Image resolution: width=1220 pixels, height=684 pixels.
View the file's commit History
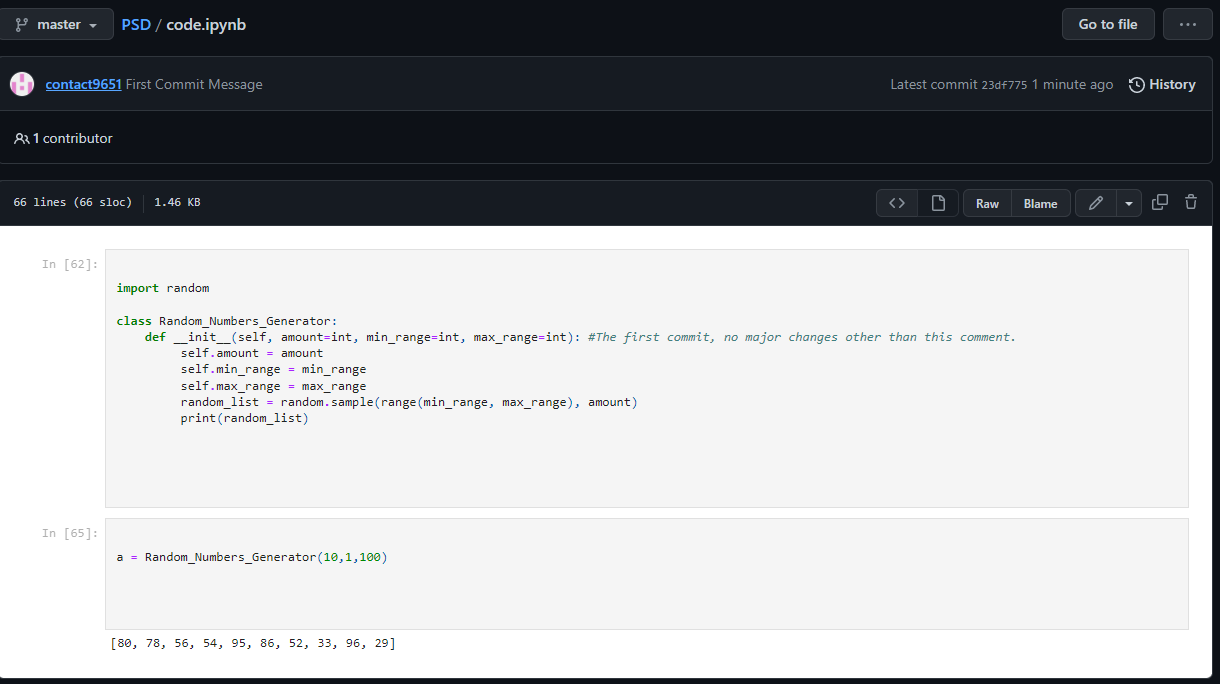1162,85
